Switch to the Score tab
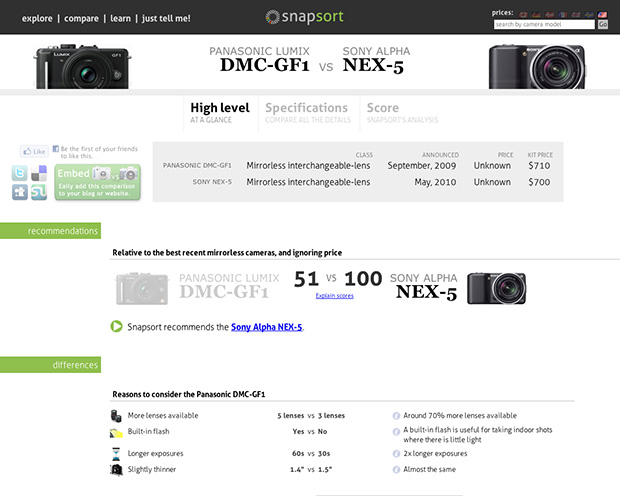The image size is (620, 496). (x=402, y=113)
